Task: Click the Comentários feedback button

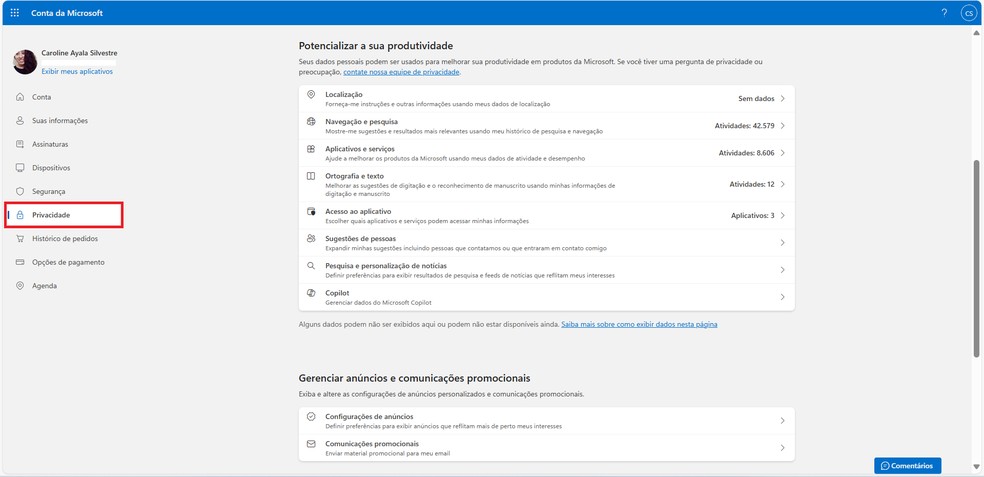Action: click(x=907, y=466)
